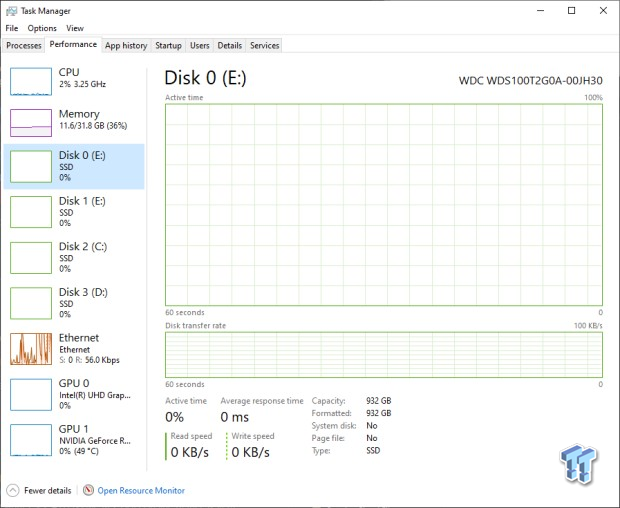
Task: Click the 'Disk 3 (D:)' label
Action: tap(83, 292)
